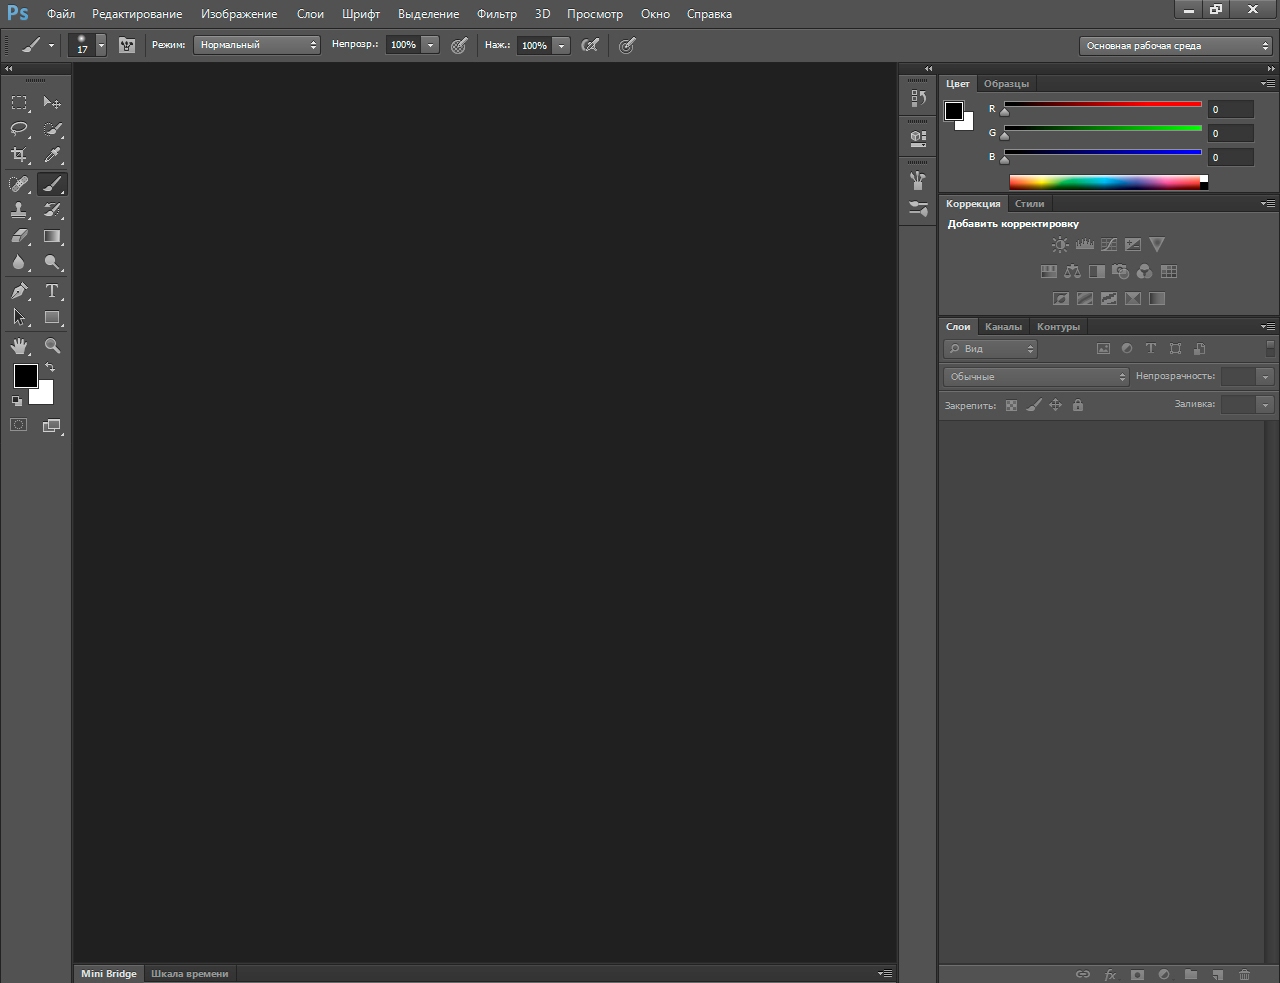This screenshot has height=983, width=1280.
Task: Toggle lock all
Action: [x=1077, y=405]
